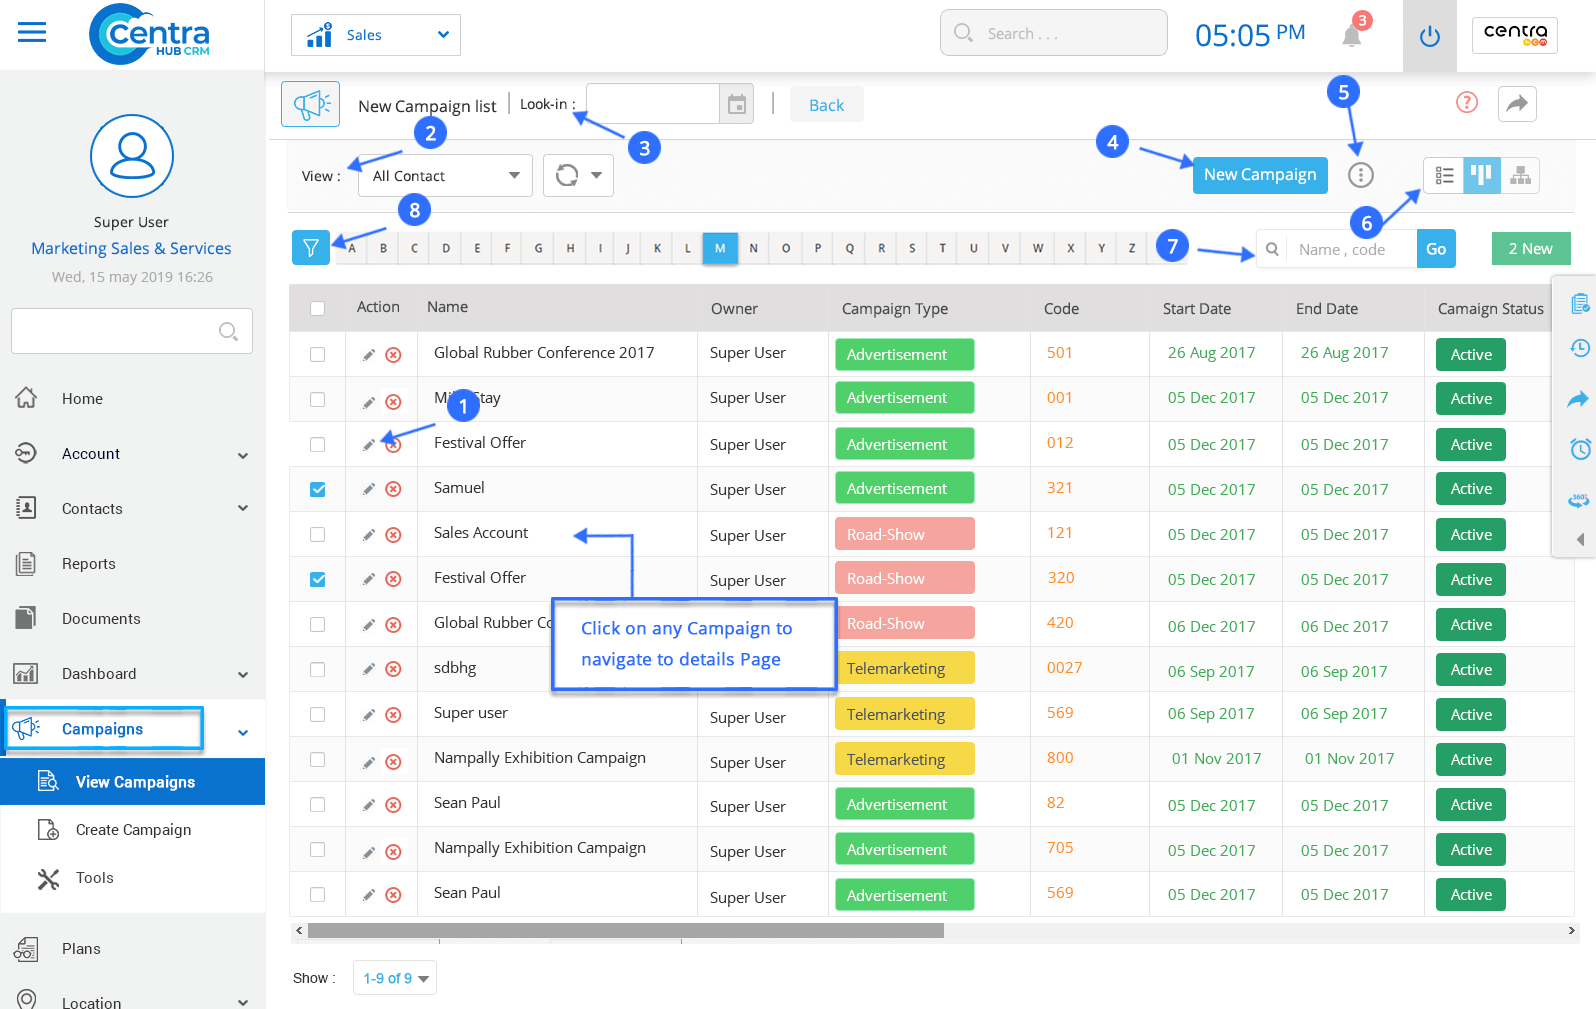
Task: Open Create Campaign in sidebar
Action: [x=133, y=830]
